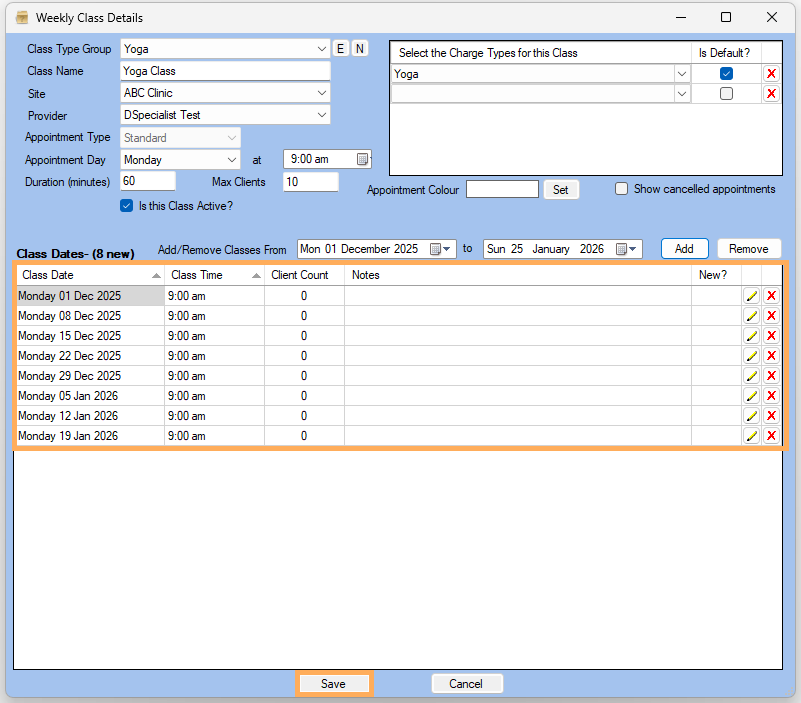The width and height of the screenshot is (801, 703).
Task: Open calendar picker for the end date
Action: [626, 249]
